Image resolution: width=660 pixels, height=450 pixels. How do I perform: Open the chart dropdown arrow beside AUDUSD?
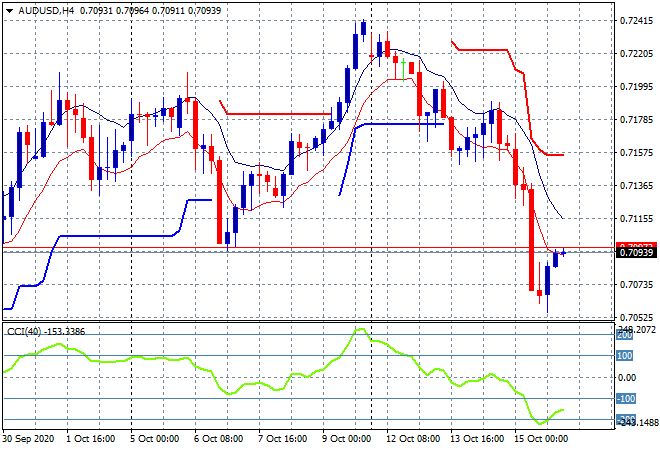(x=9, y=10)
